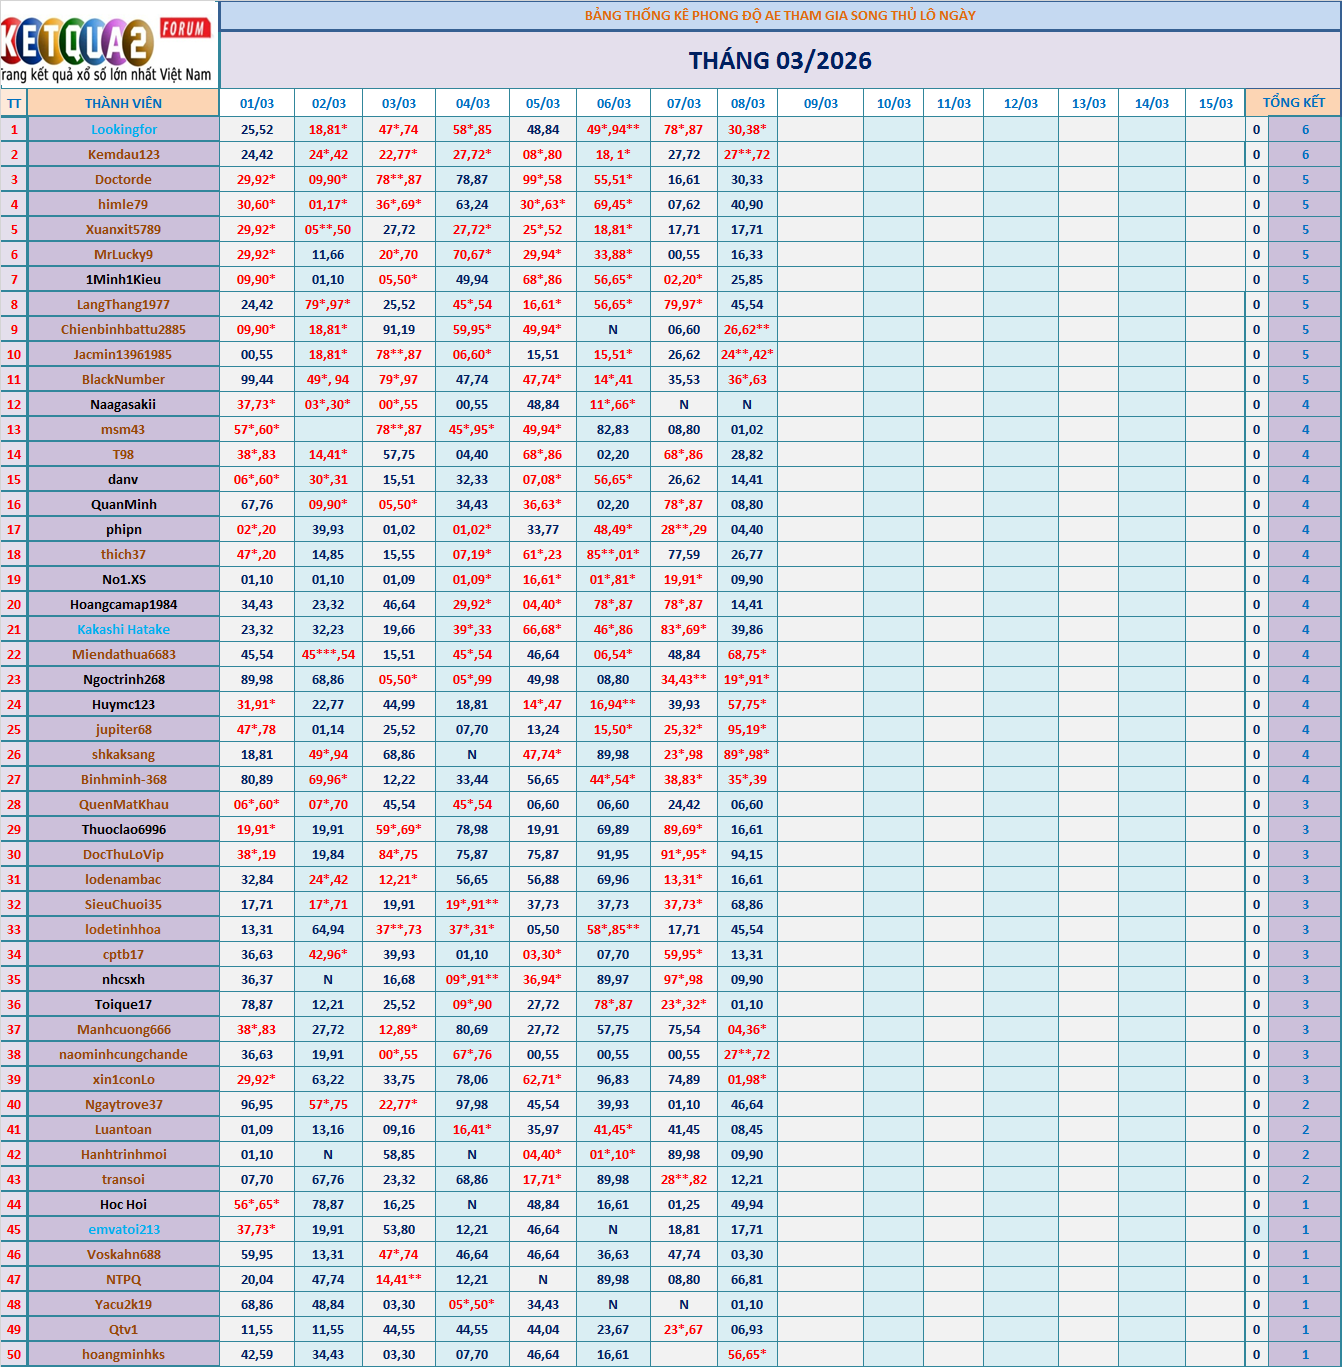Image resolution: width=1342 pixels, height=1367 pixels.
Task: Select the hoangminhks member row name
Action: [x=124, y=1355]
